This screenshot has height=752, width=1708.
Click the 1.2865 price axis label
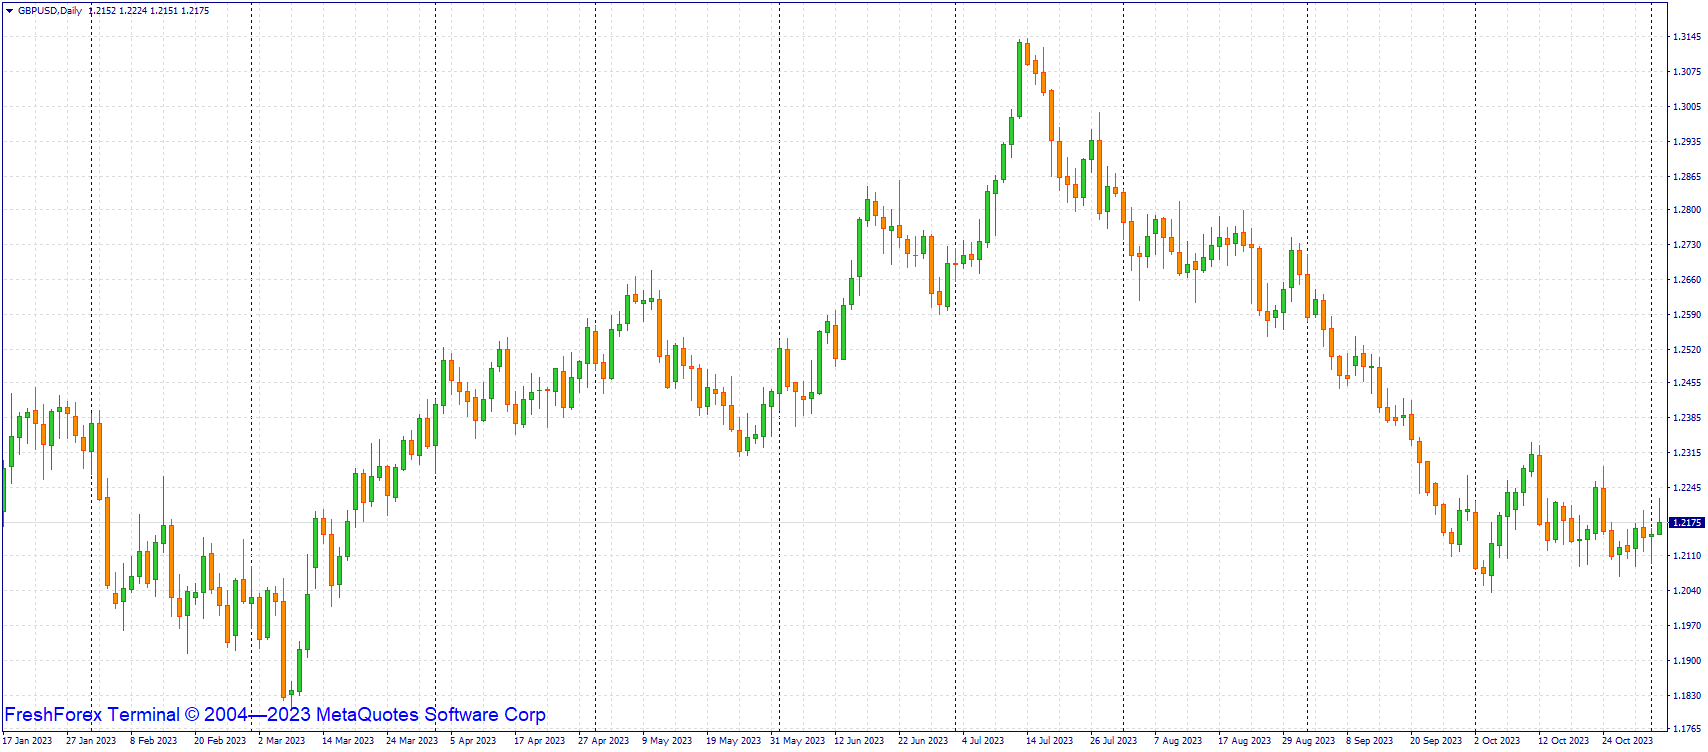coord(1687,177)
